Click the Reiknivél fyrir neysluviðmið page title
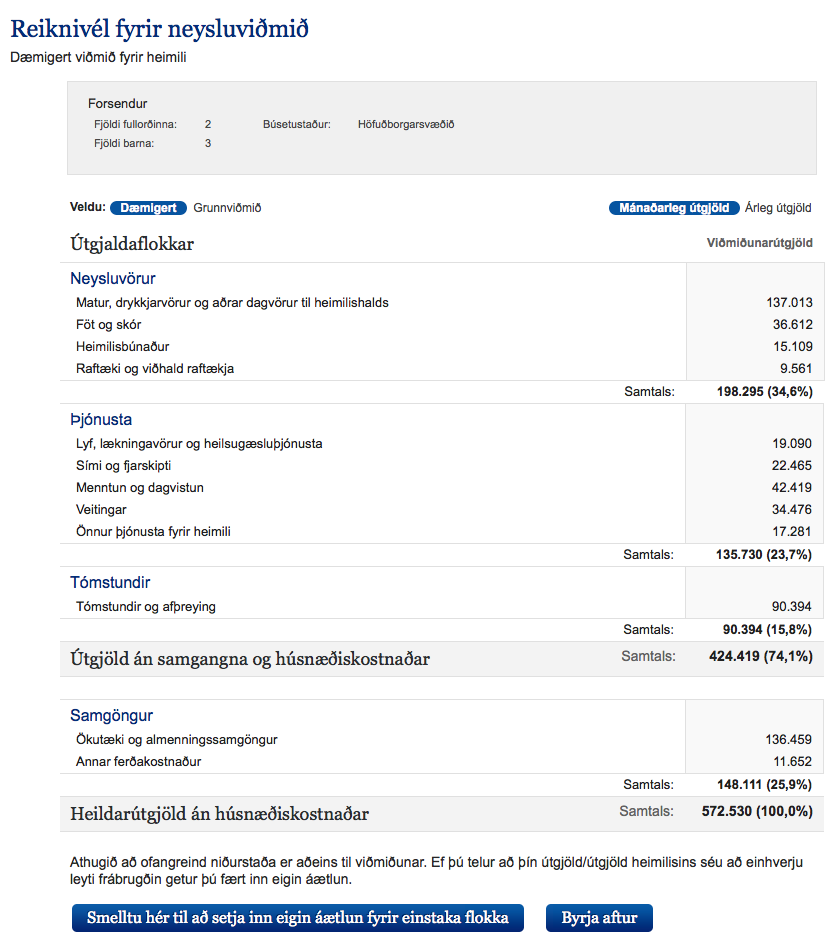 tap(158, 30)
